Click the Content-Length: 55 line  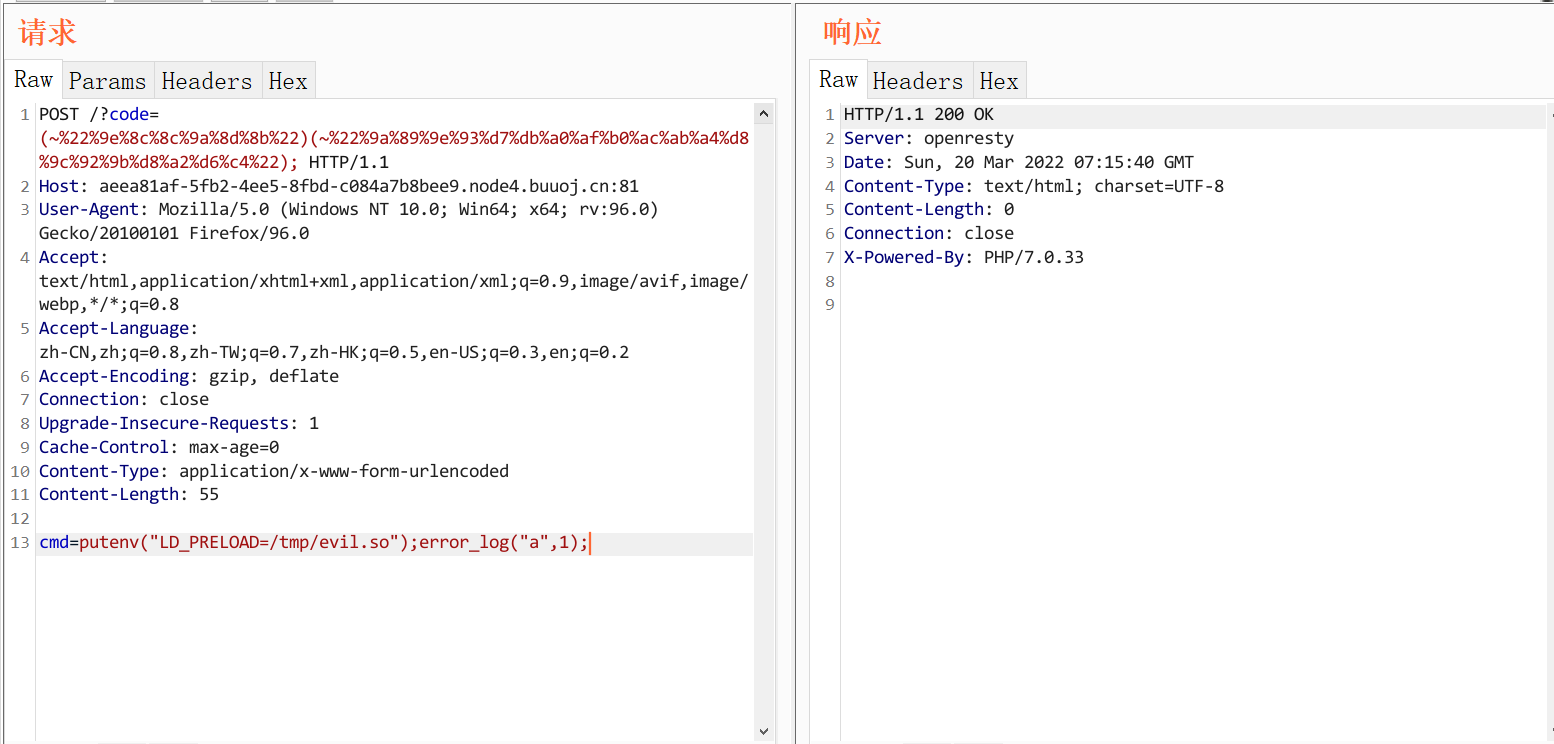(129, 494)
